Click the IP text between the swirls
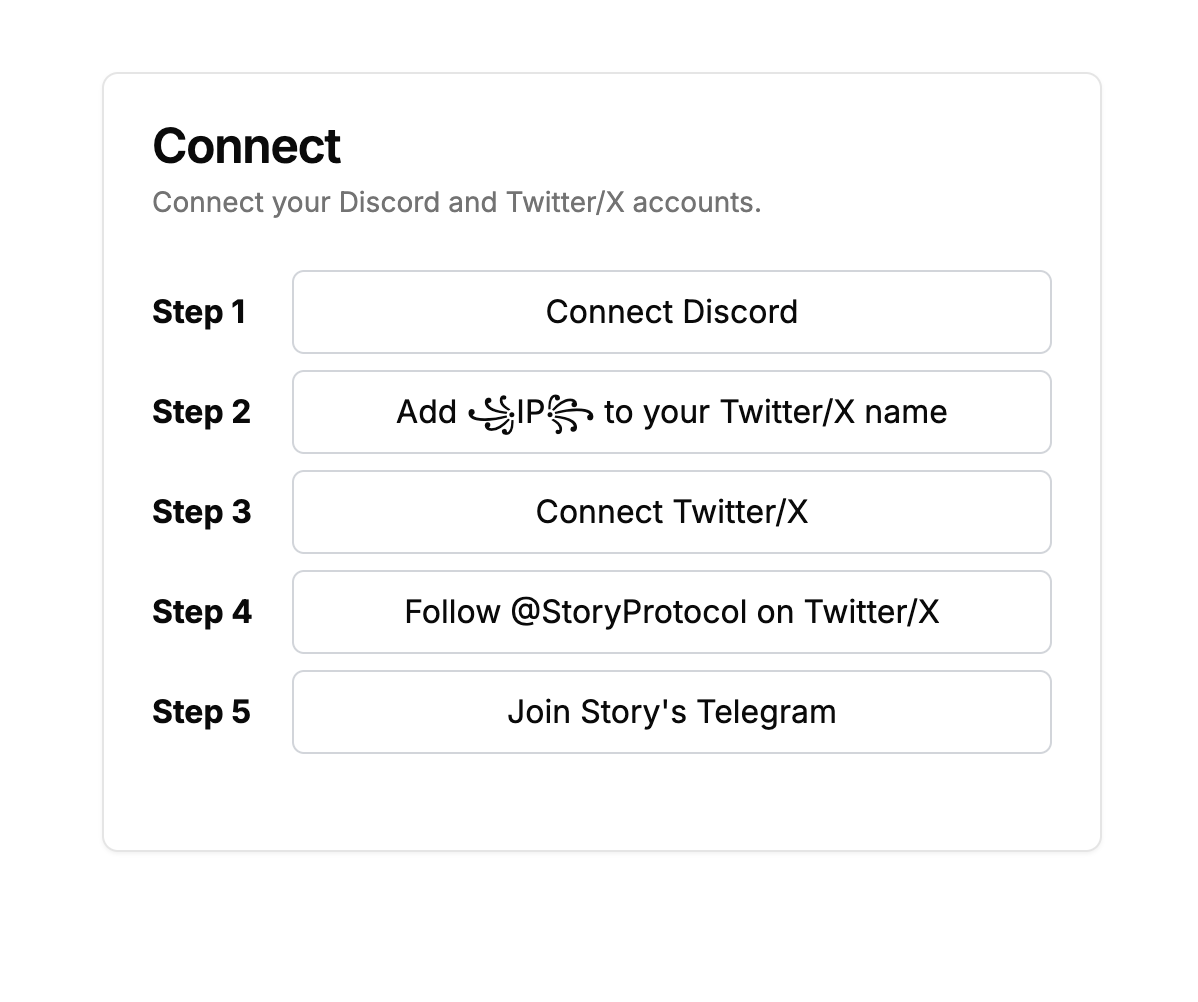1198x1002 pixels. coord(531,412)
